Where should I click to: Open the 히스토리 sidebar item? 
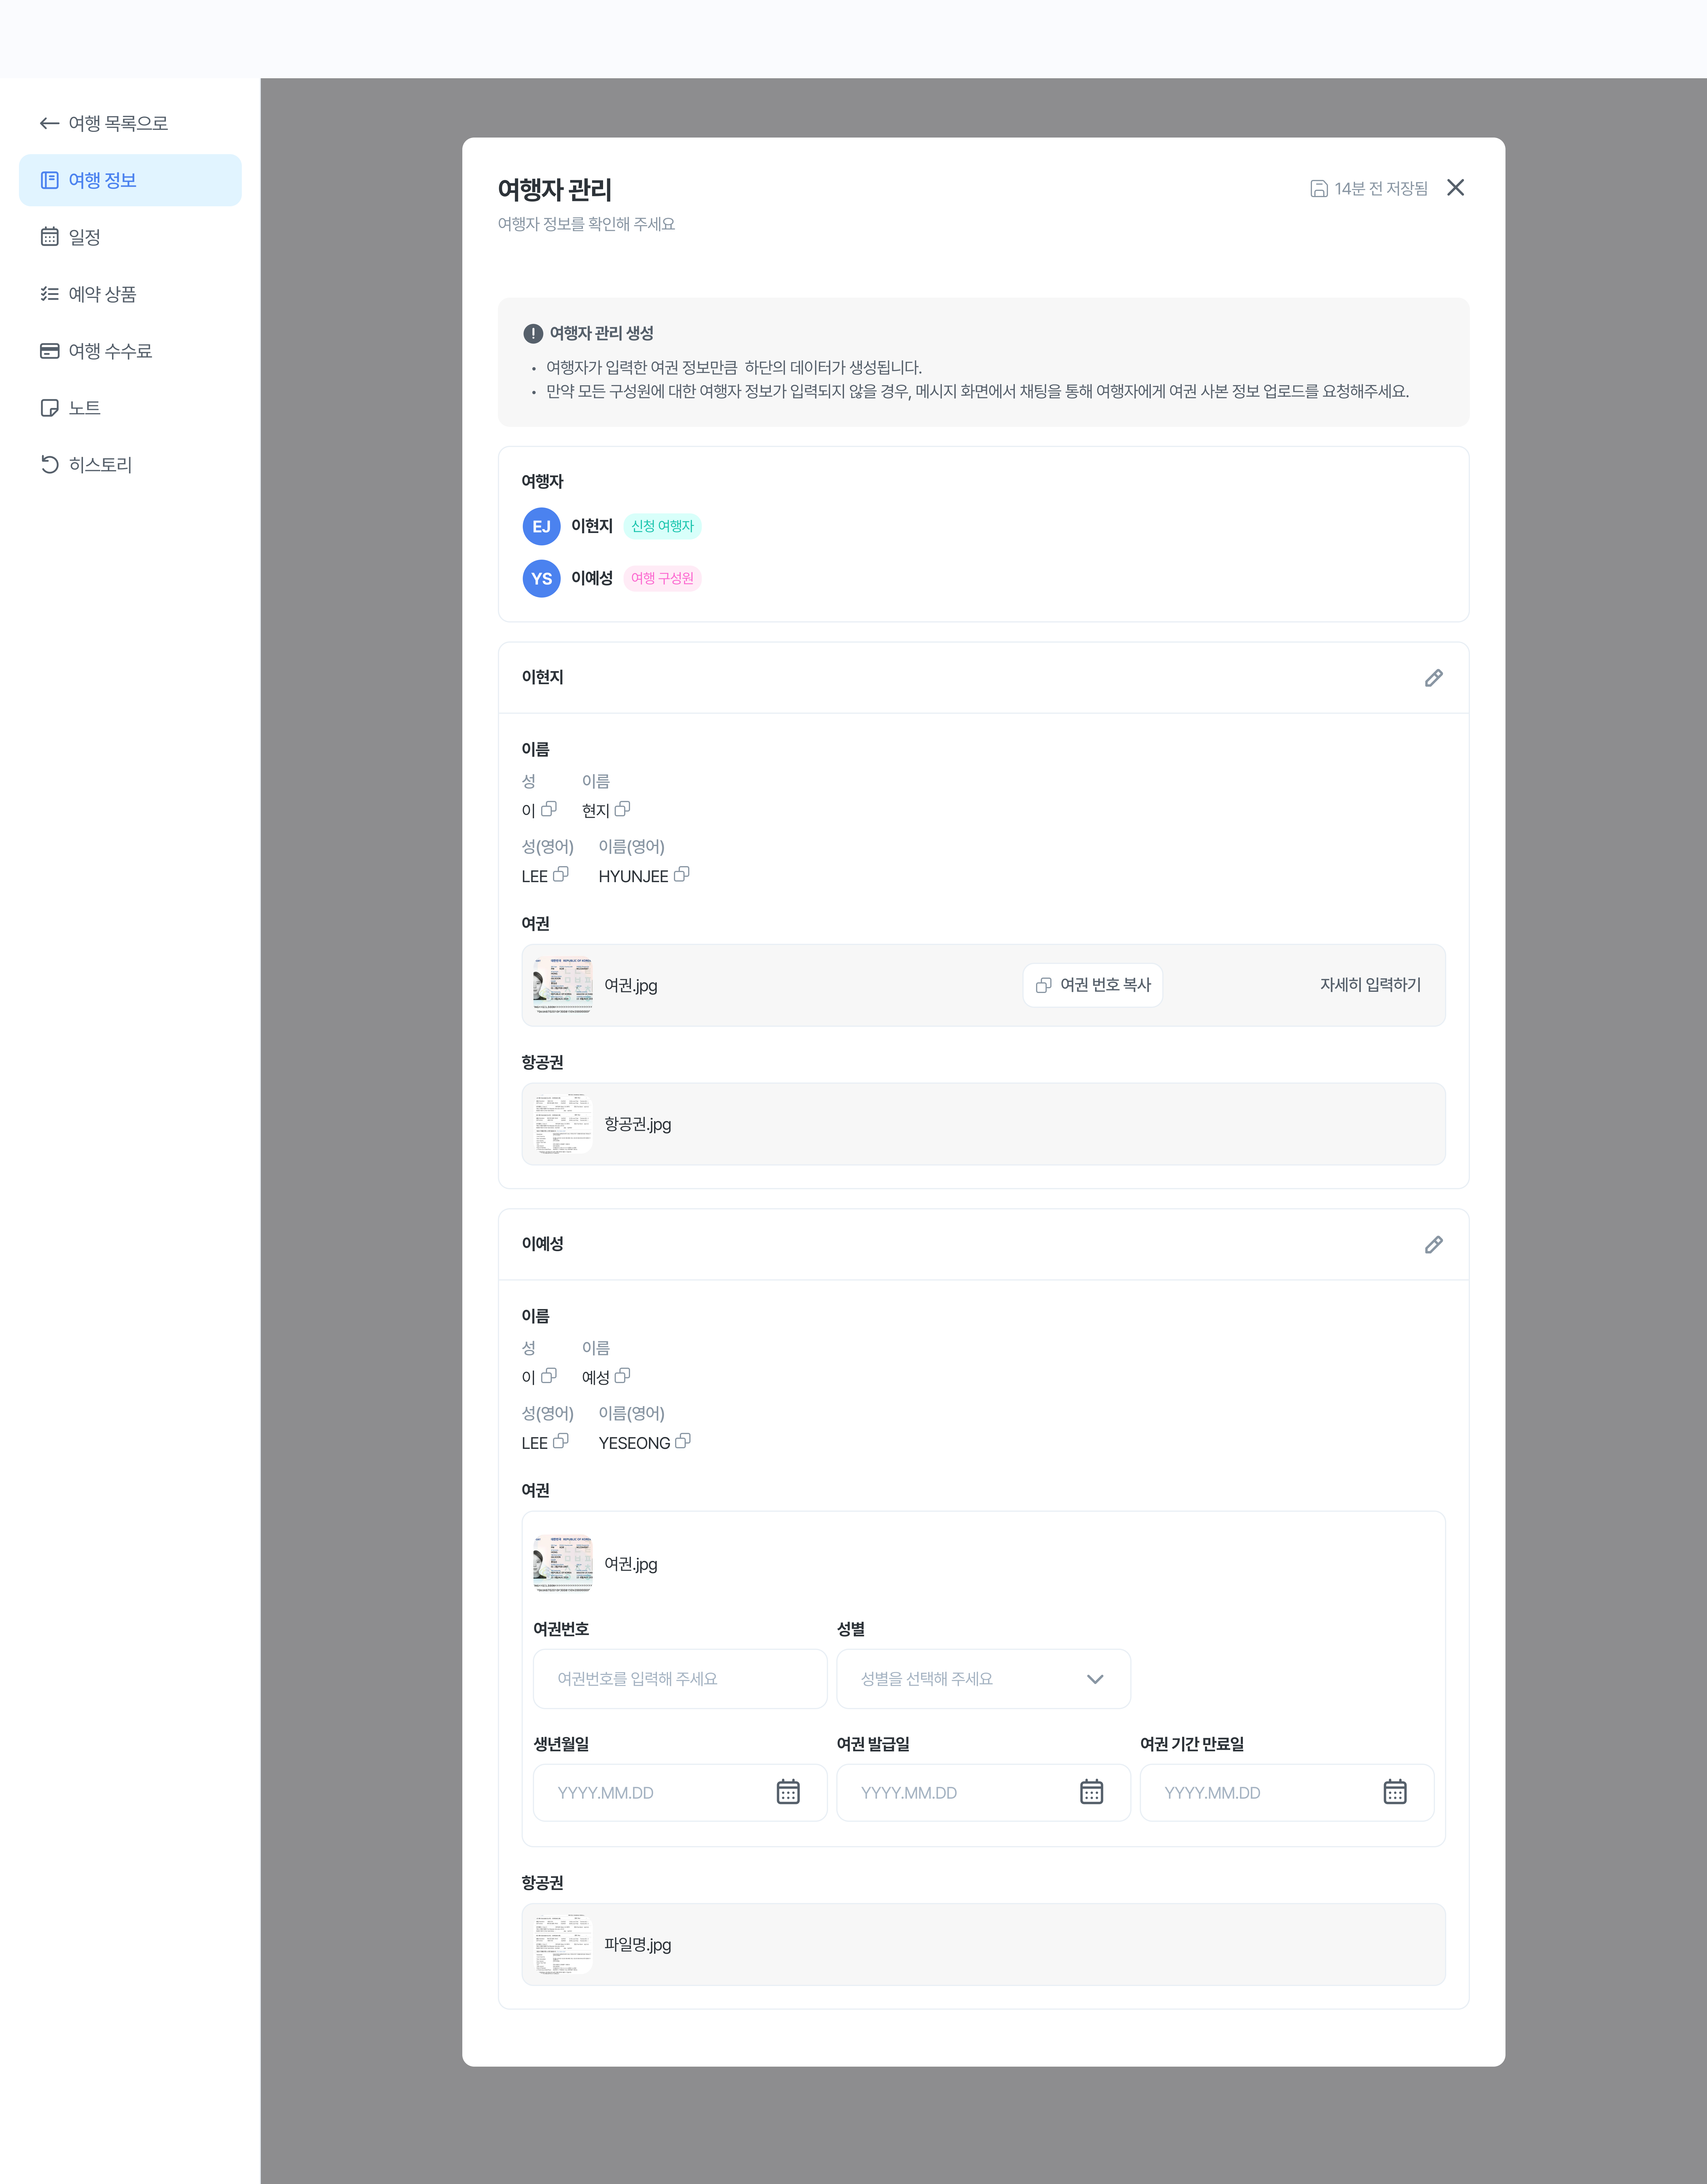(100, 465)
